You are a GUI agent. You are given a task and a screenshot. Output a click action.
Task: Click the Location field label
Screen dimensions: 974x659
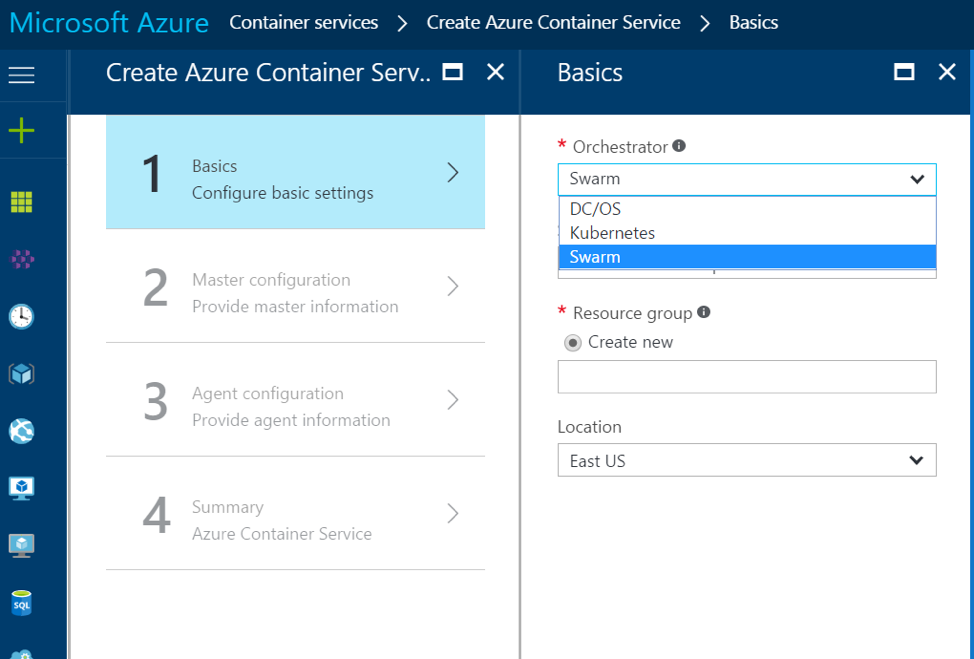(589, 427)
